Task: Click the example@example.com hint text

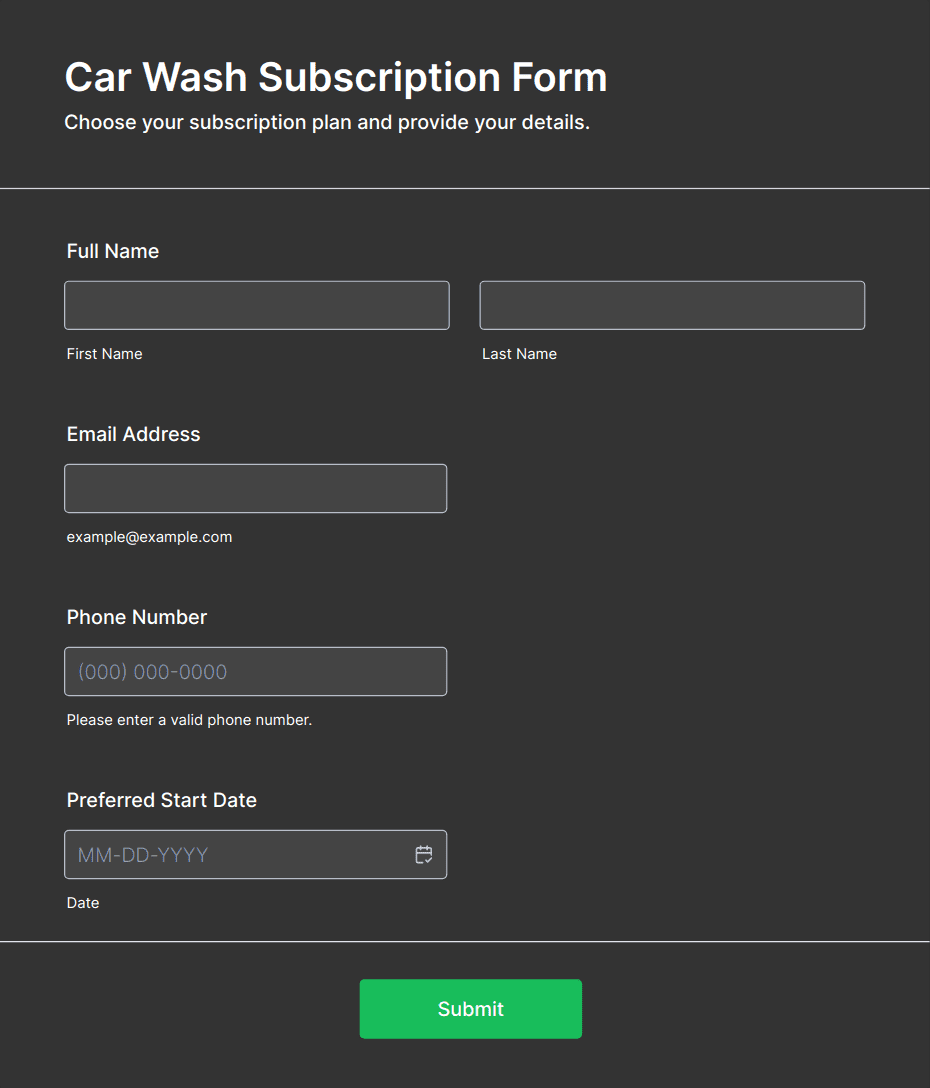Action: 149,537
